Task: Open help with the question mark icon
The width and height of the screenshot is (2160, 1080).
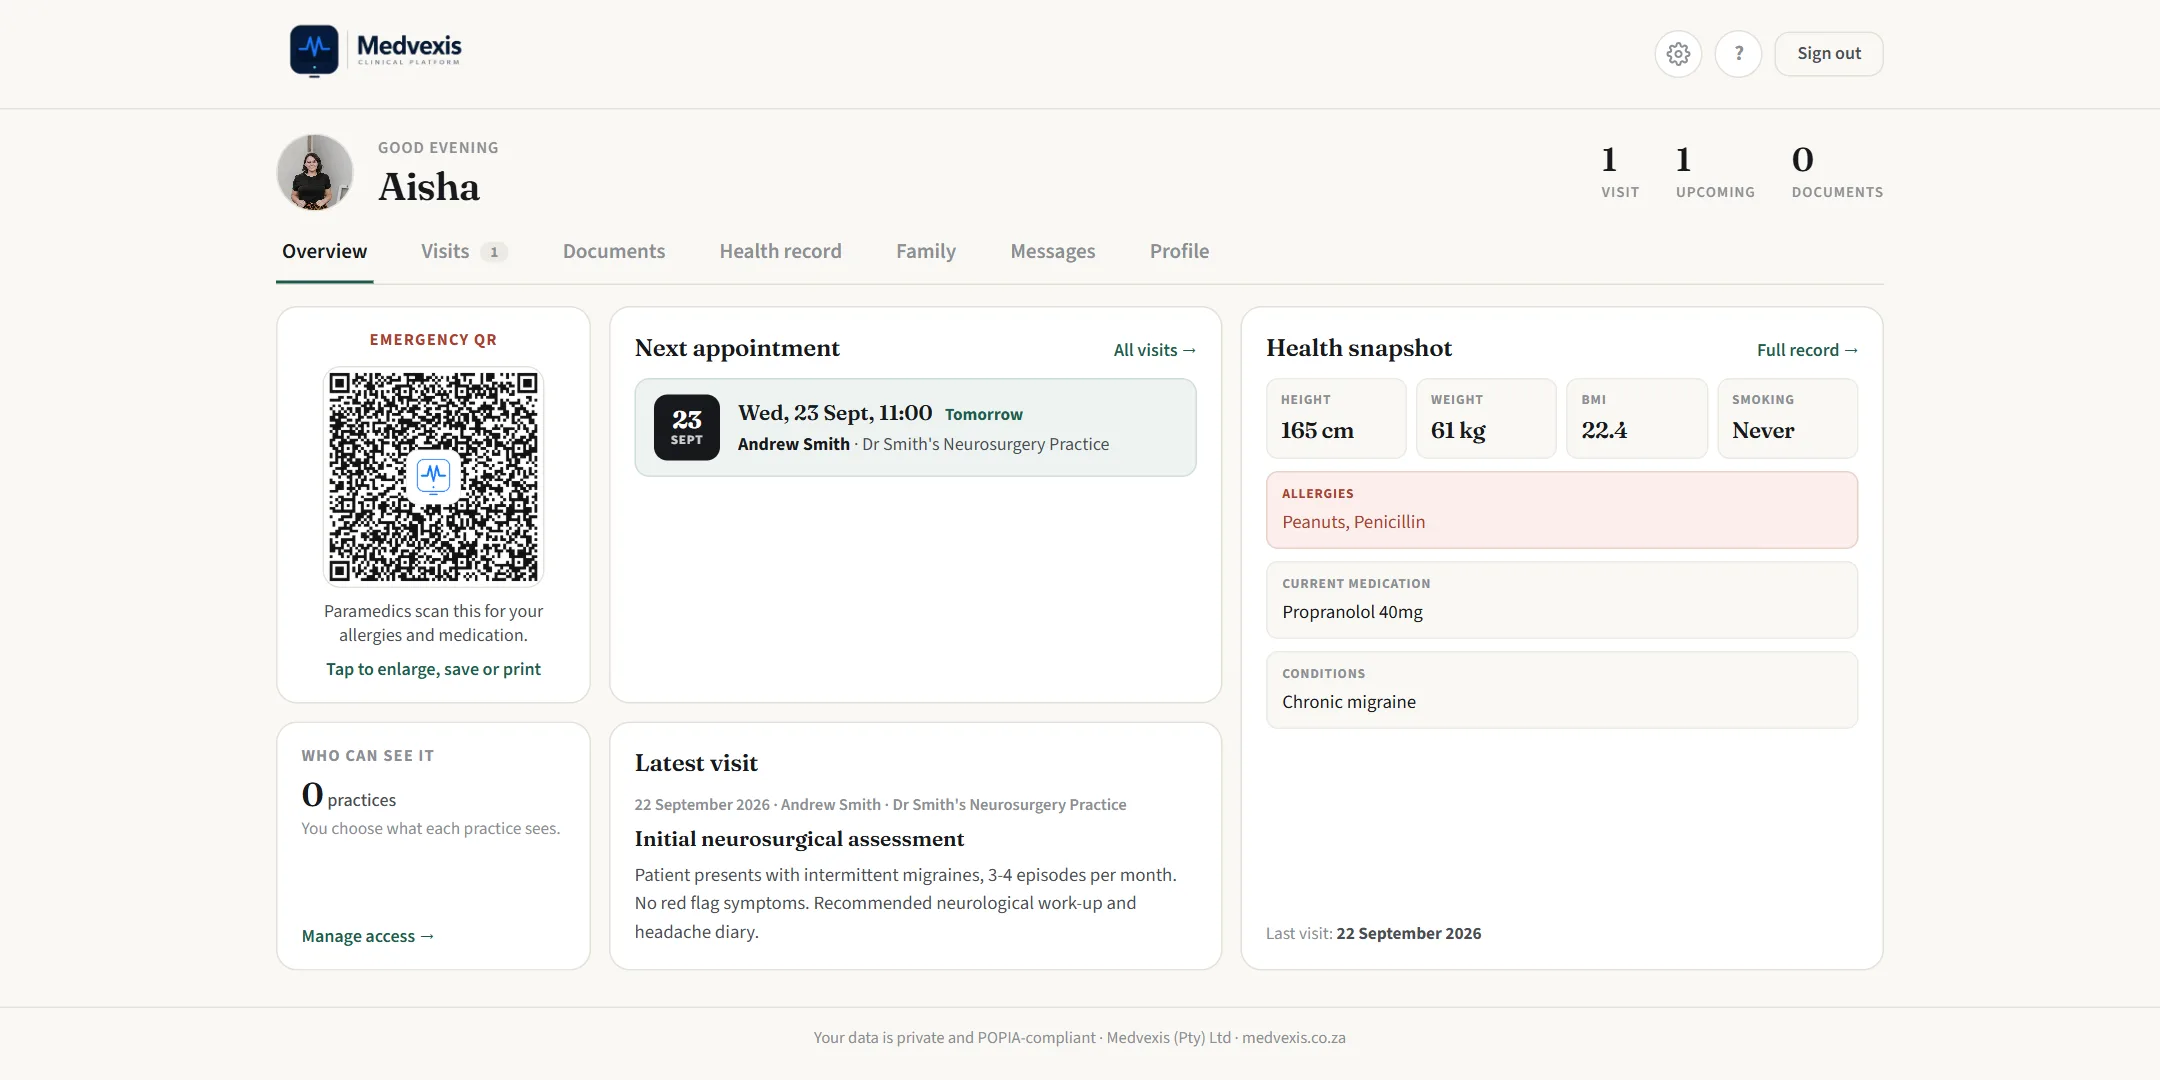Action: (x=1738, y=54)
